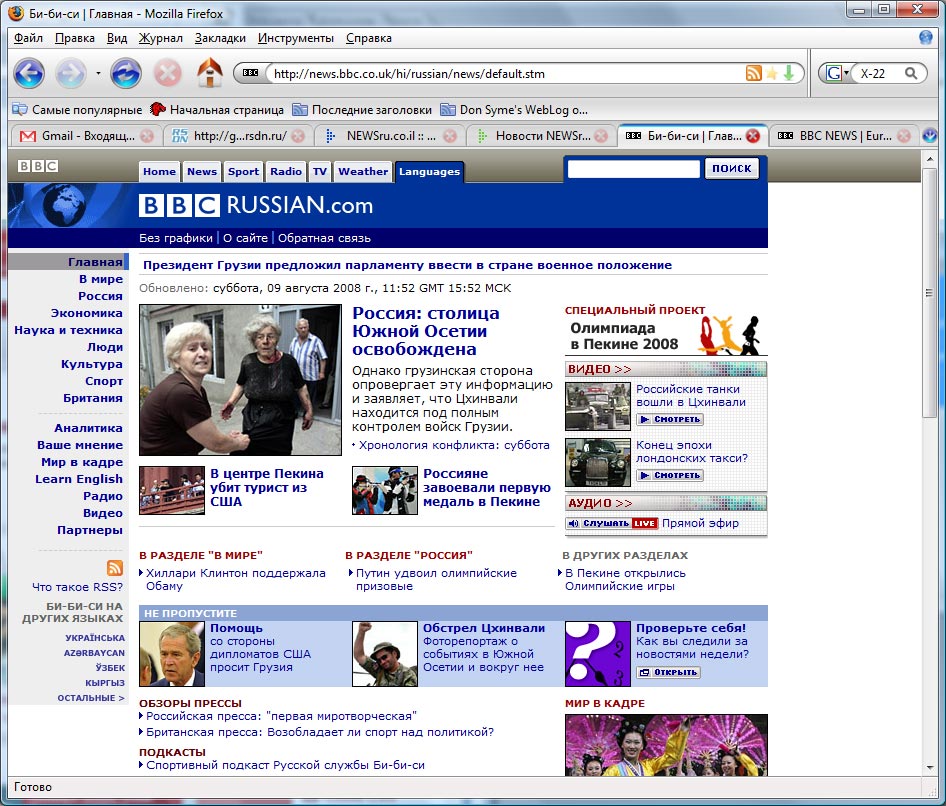Click ОСТАЛЬНЫЕ > to see other languages
The image size is (946, 806).
91,698
